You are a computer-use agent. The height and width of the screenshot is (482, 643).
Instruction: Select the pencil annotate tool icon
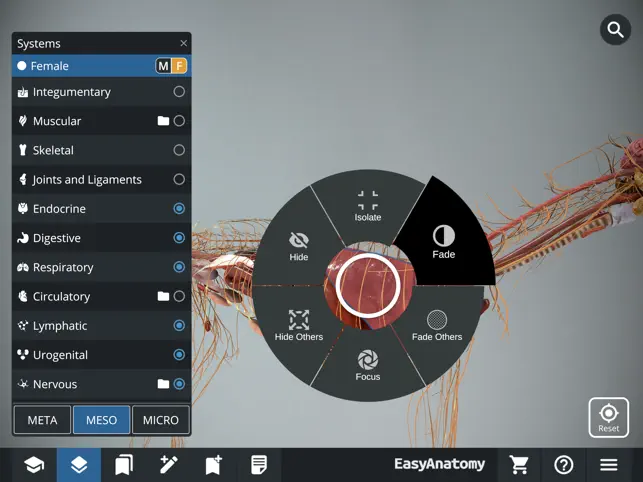[x=169, y=465]
